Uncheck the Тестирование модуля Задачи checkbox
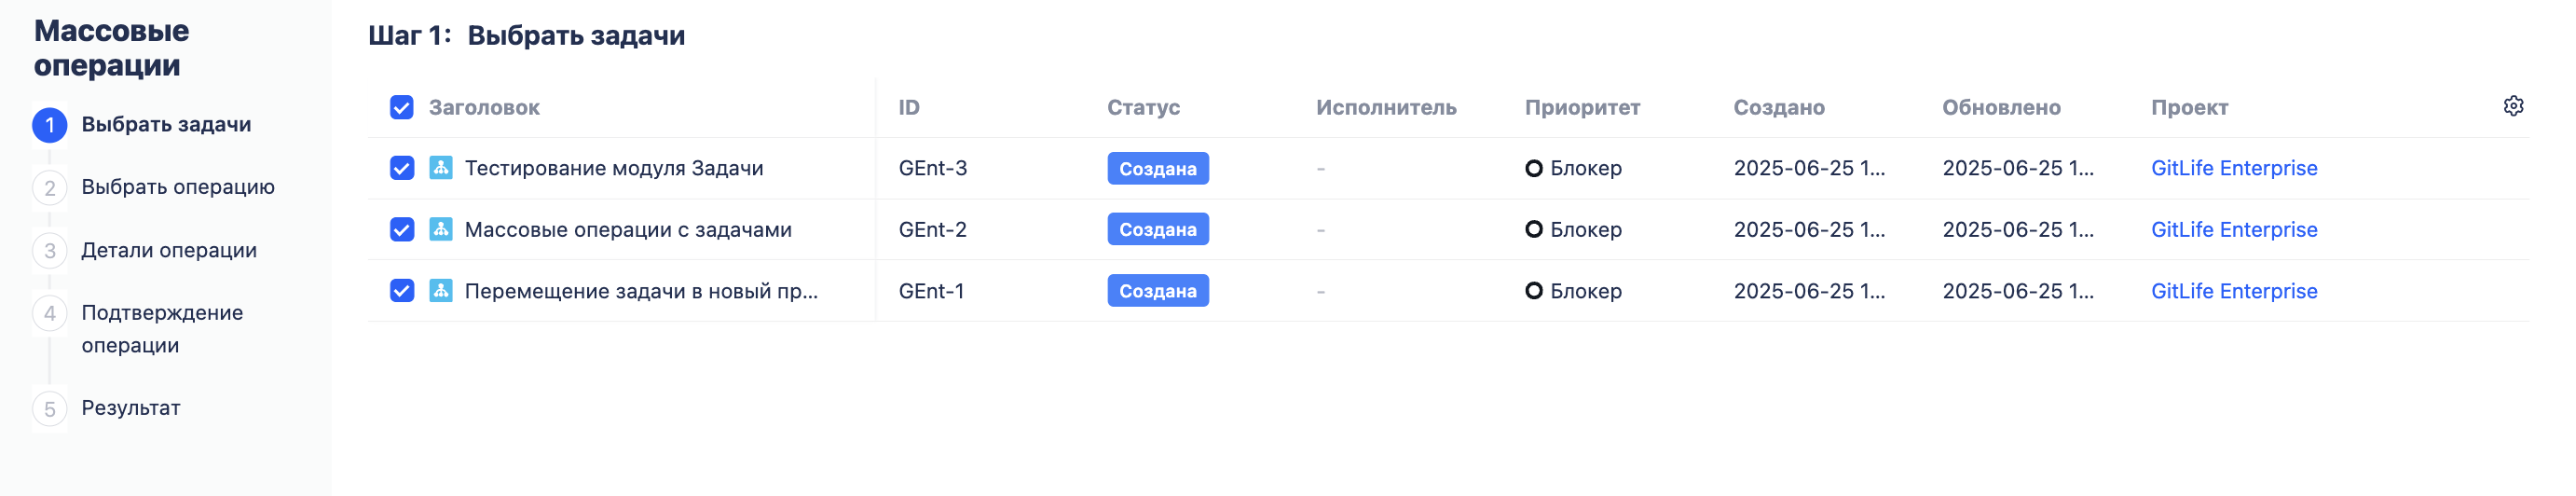The image size is (2576, 496). tap(402, 168)
